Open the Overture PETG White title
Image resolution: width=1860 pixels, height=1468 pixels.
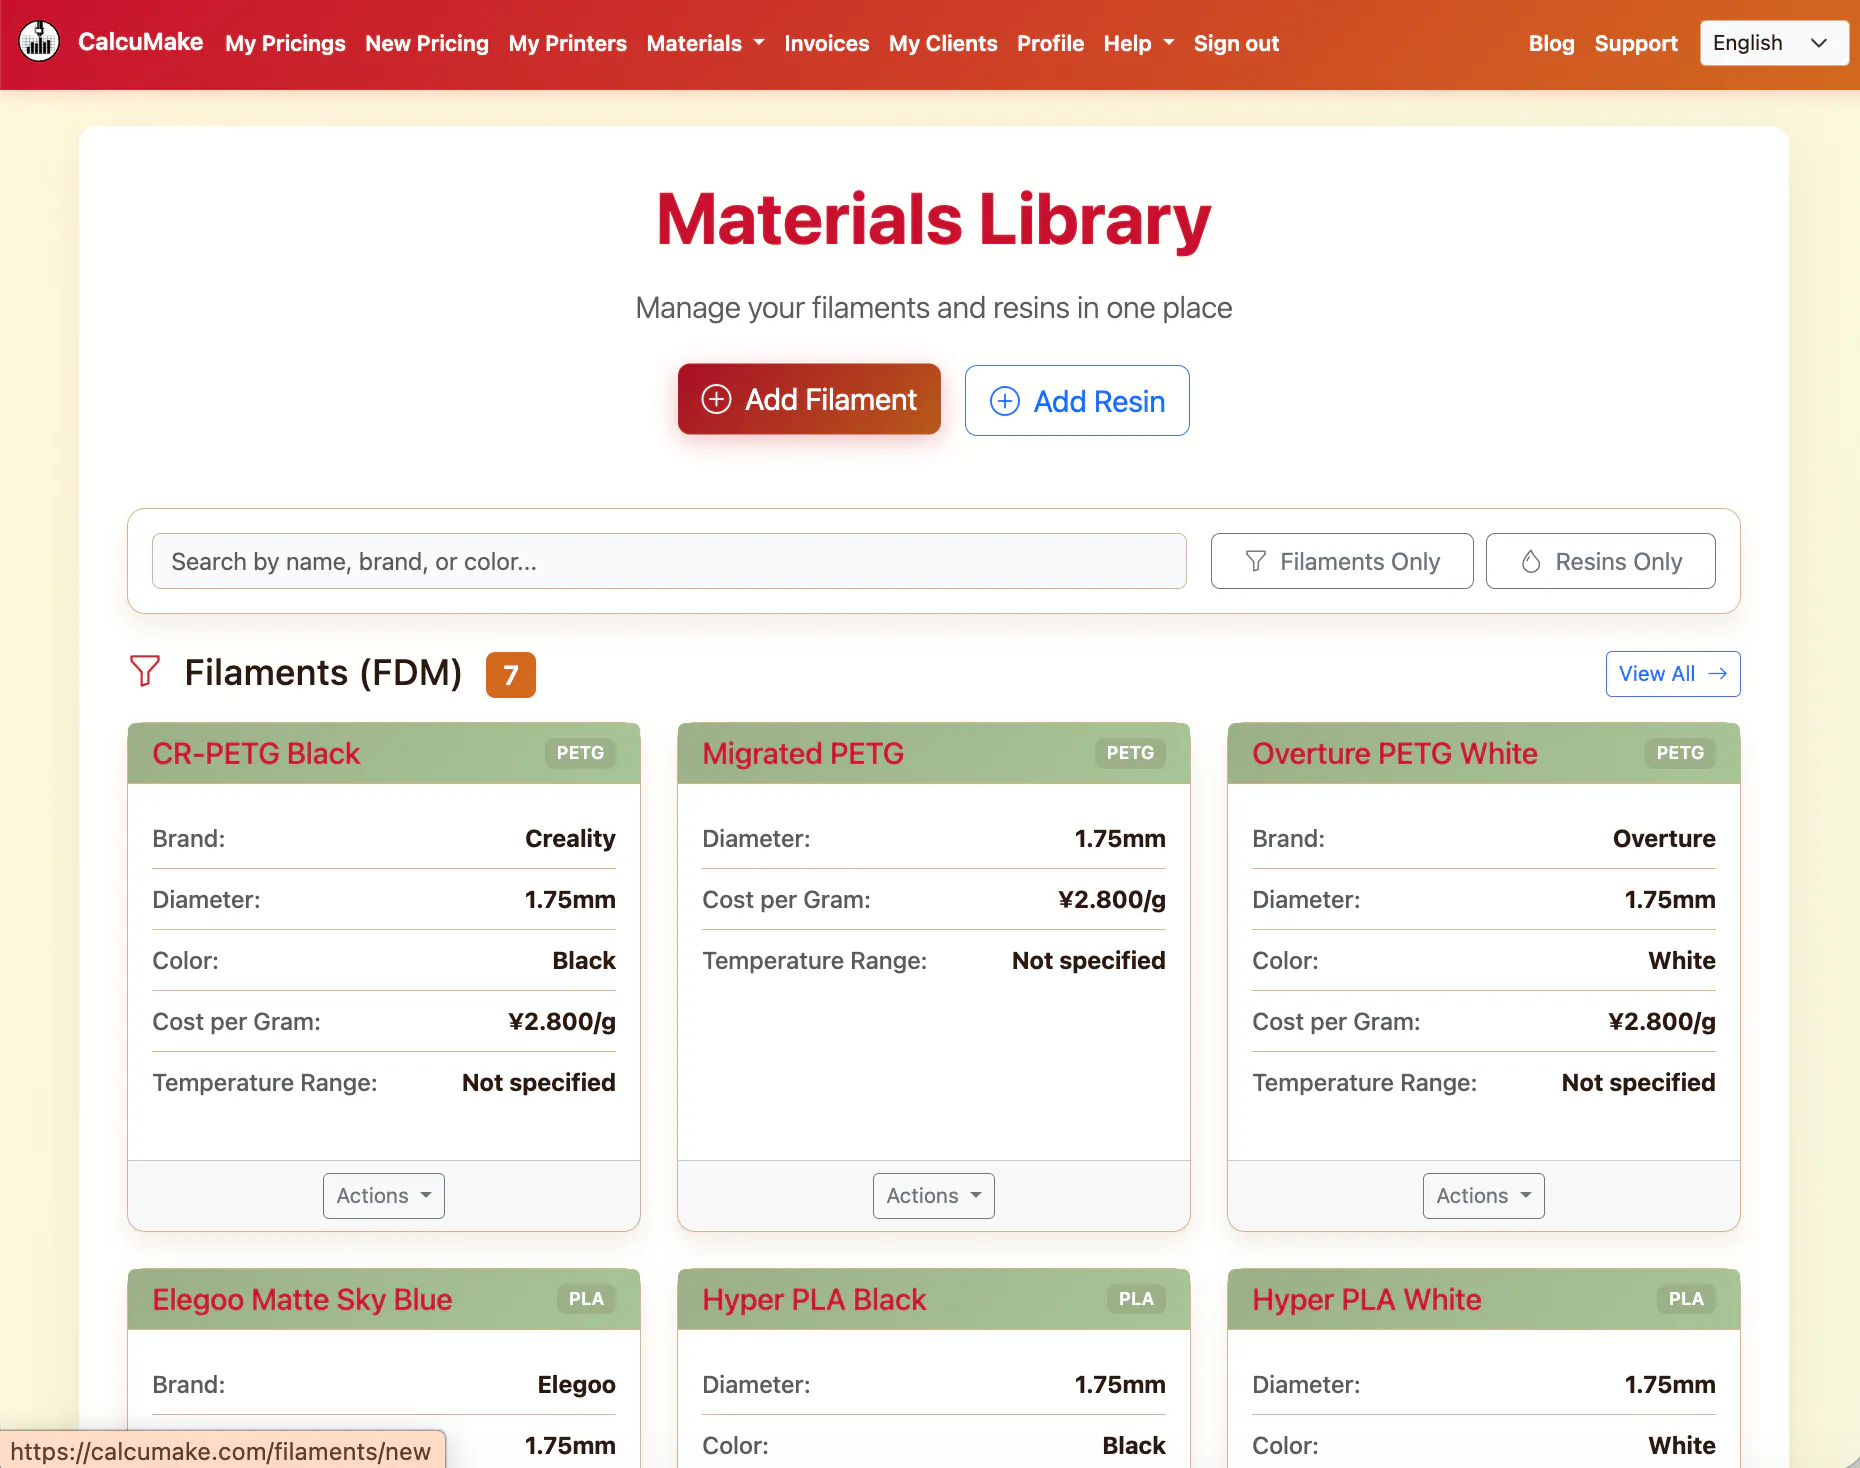coord(1395,753)
